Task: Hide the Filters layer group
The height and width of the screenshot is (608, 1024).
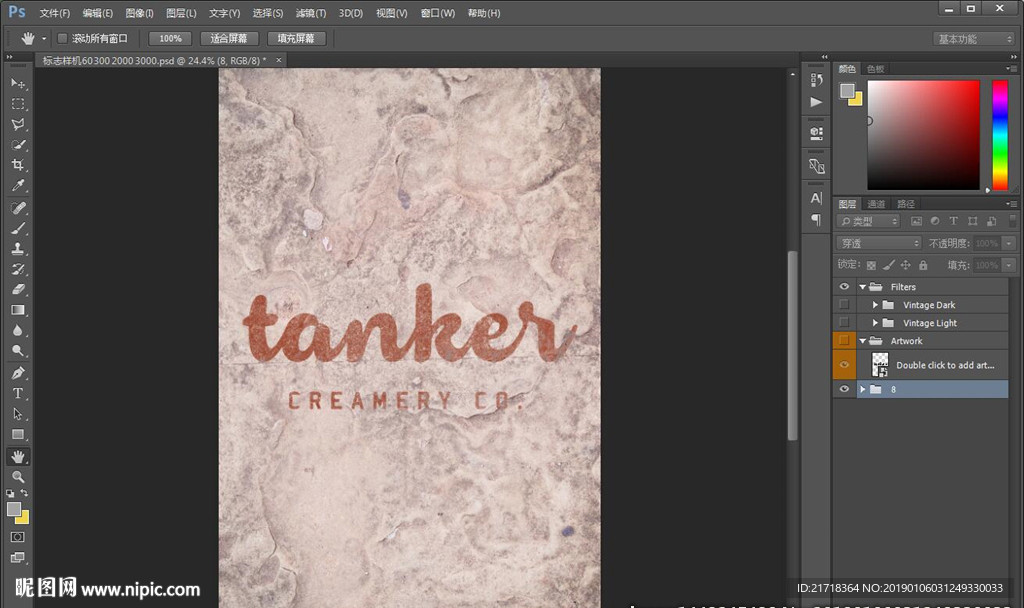Action: (845, 287)
